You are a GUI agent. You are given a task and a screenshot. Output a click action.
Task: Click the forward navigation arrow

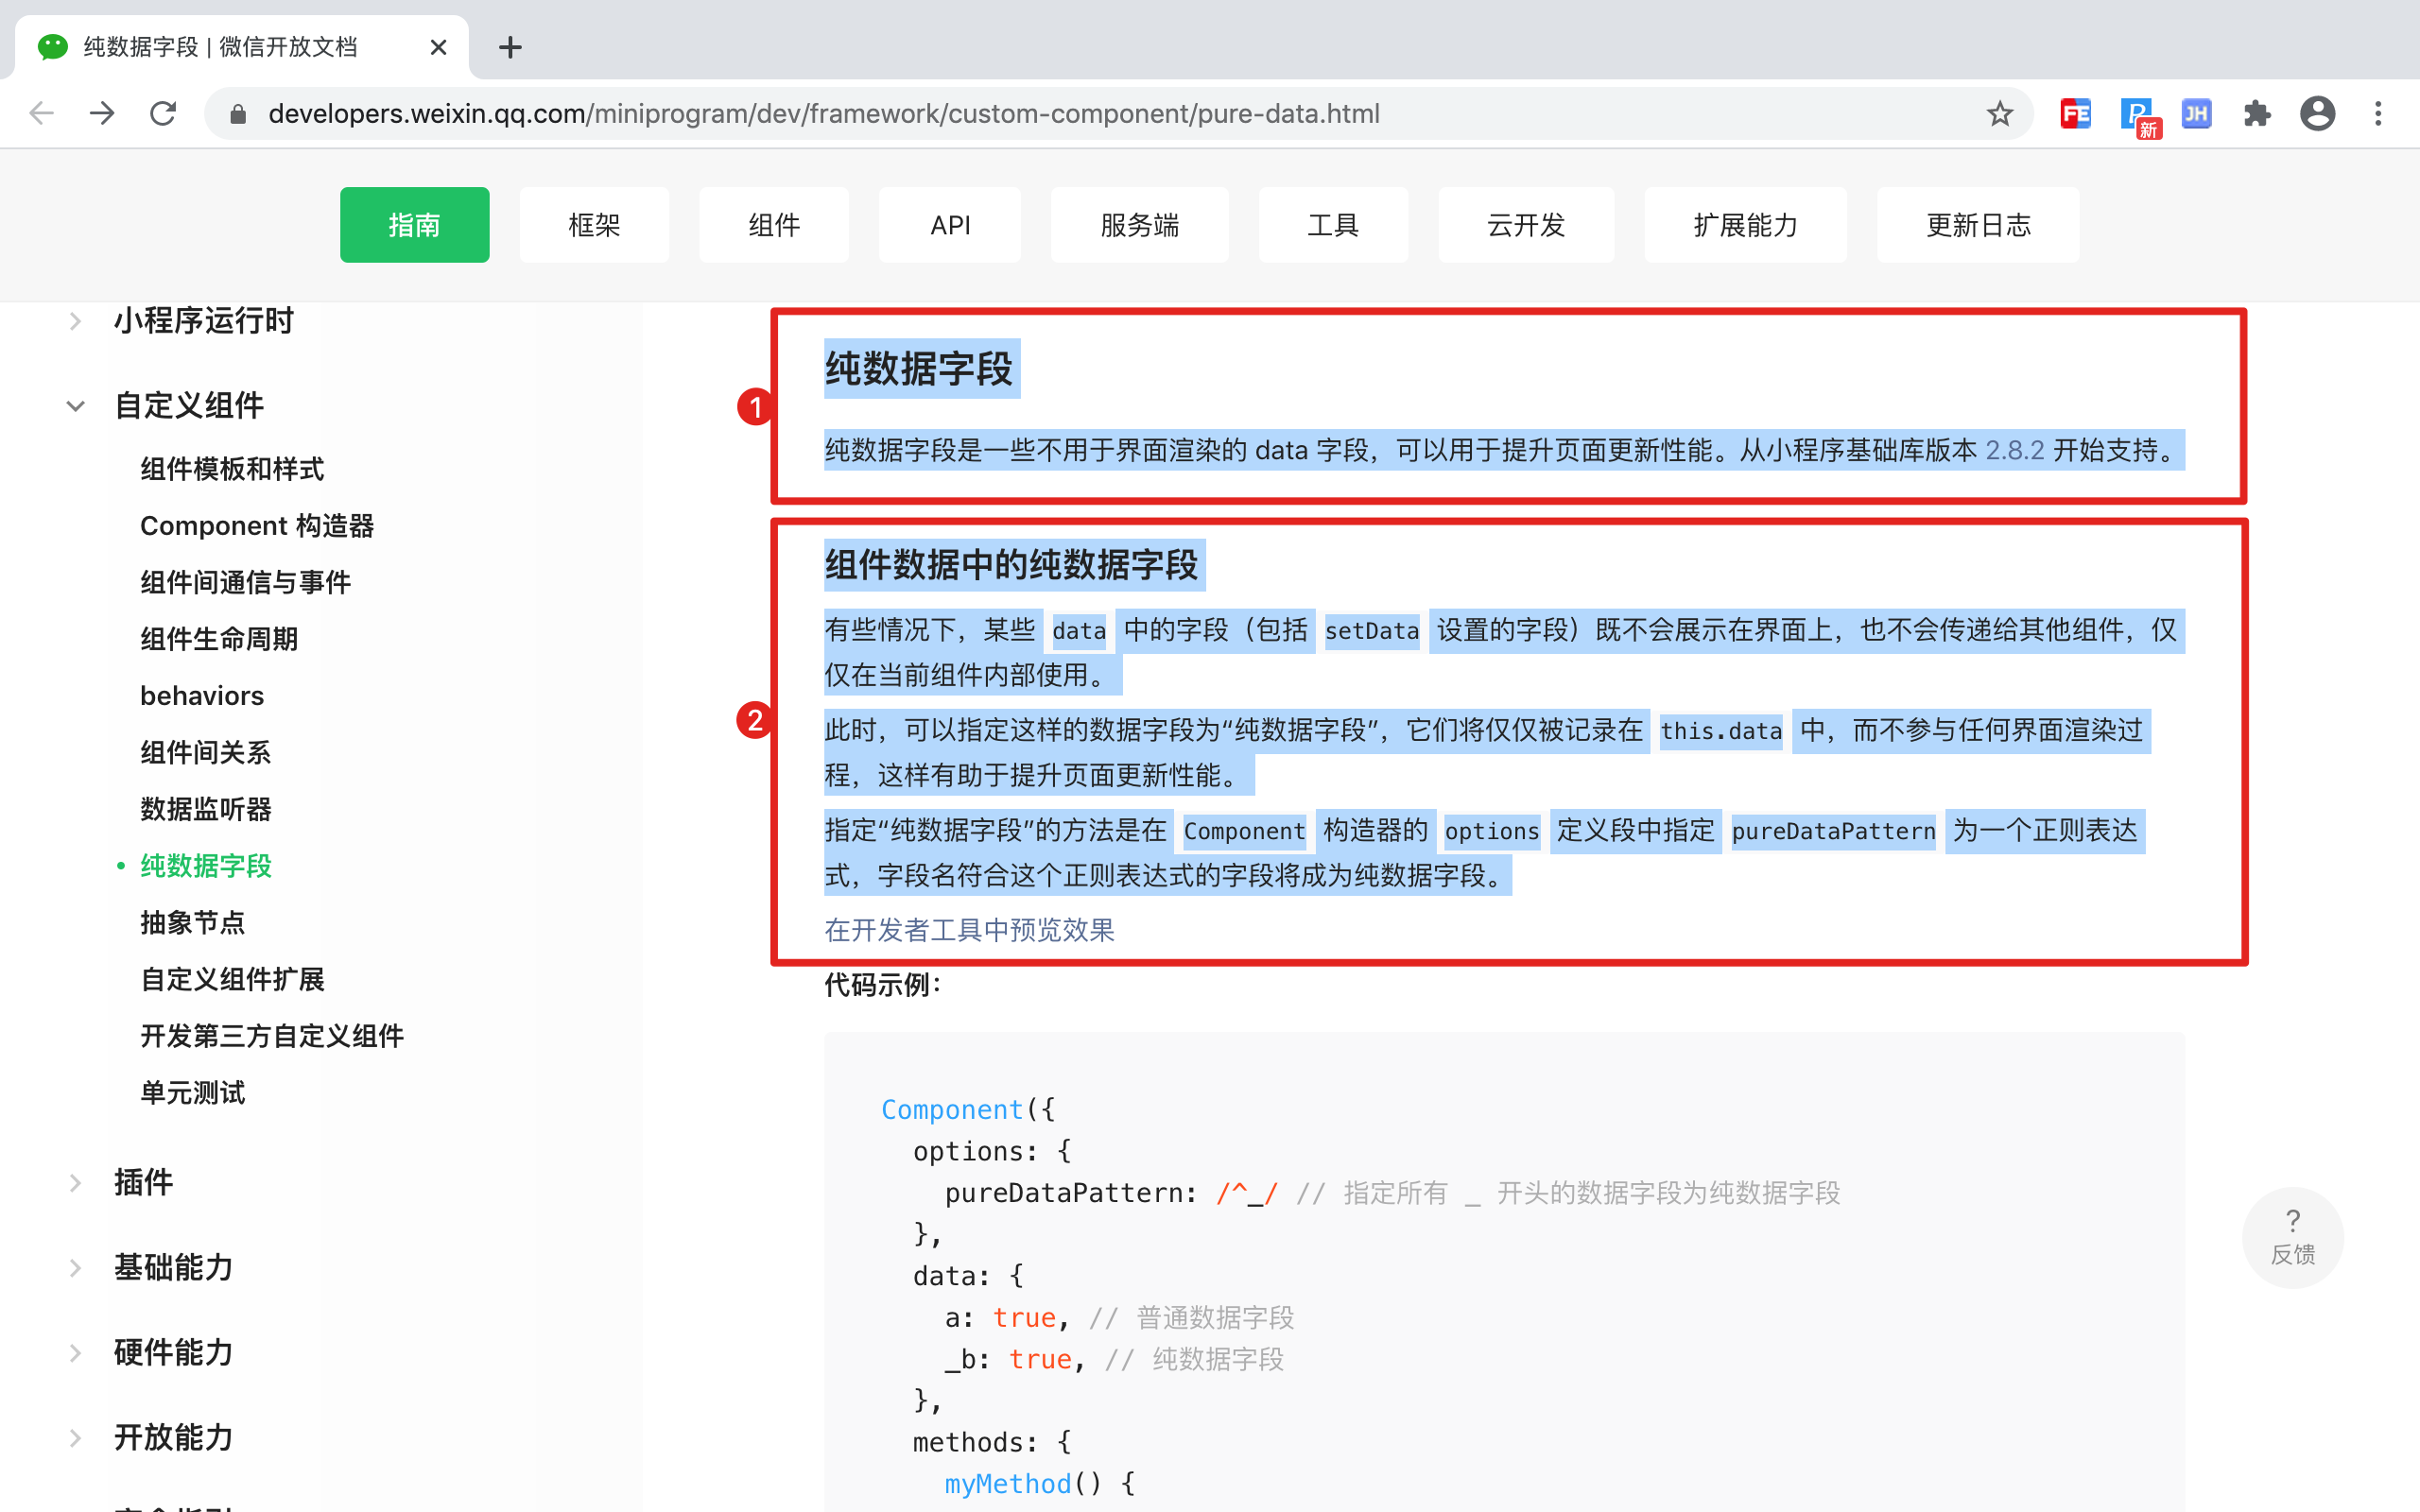coord(102,114)
